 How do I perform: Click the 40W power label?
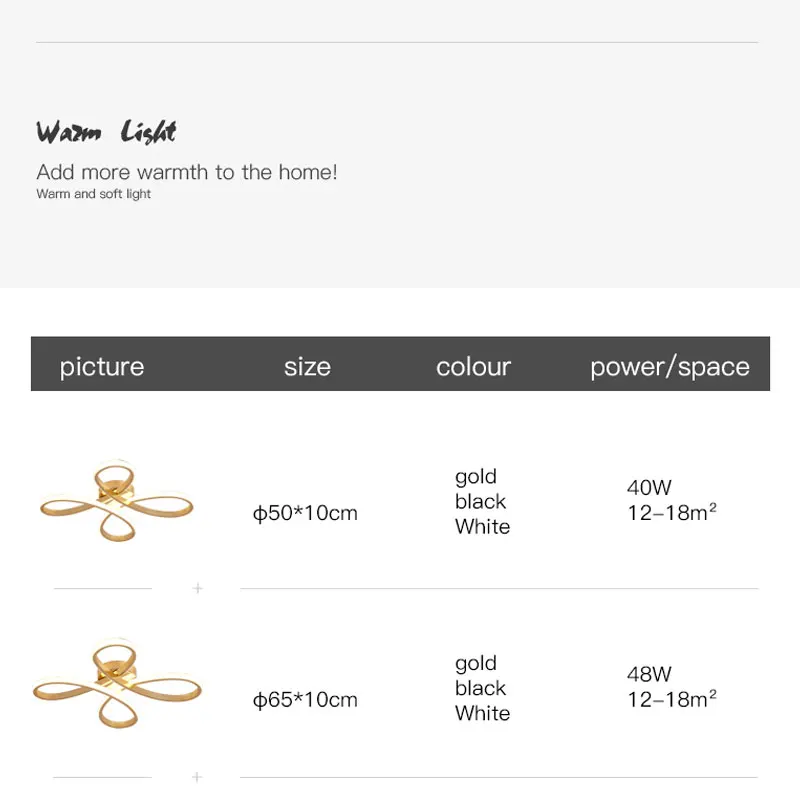[649, 488]
